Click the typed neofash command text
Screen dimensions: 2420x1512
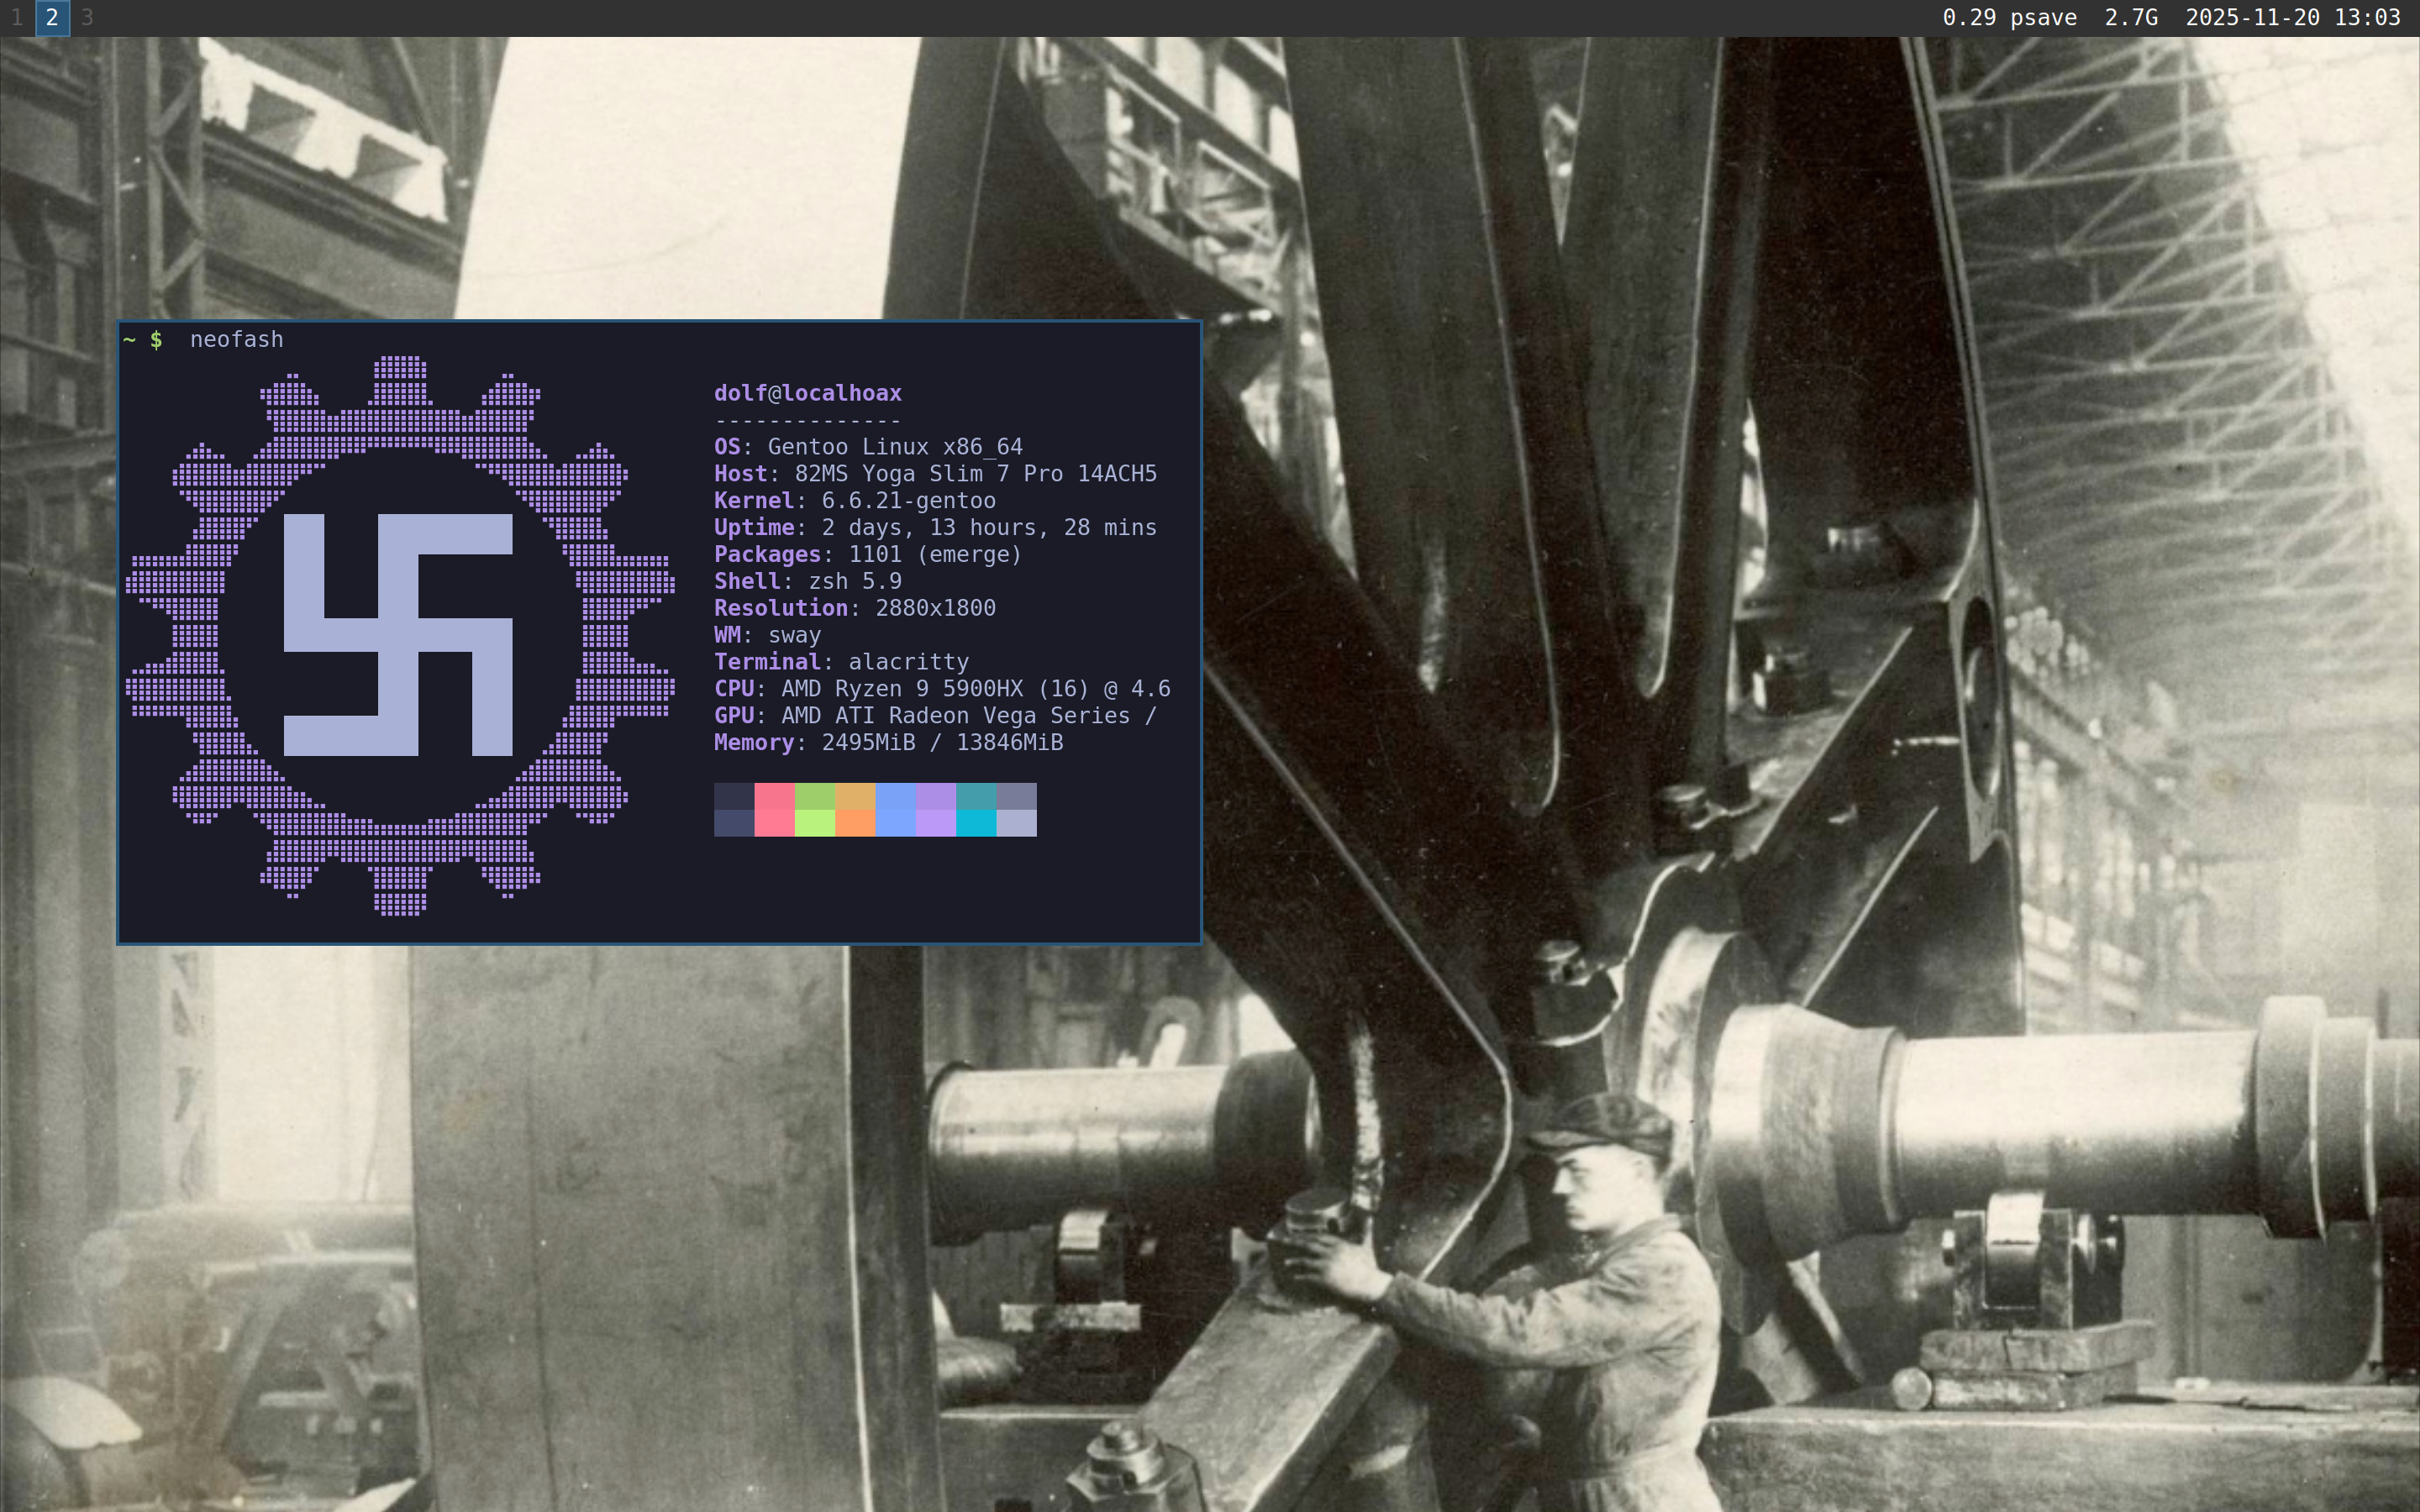236,340
